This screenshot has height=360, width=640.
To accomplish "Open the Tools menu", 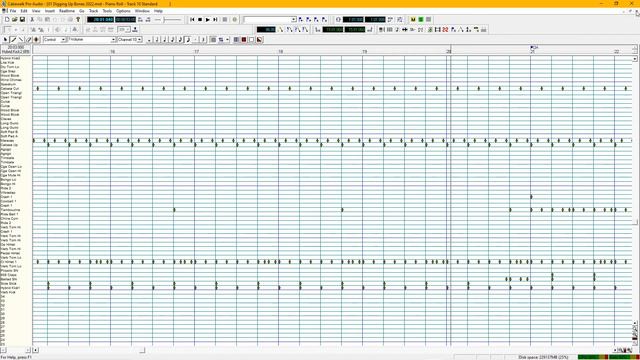I will coord(107,11).
